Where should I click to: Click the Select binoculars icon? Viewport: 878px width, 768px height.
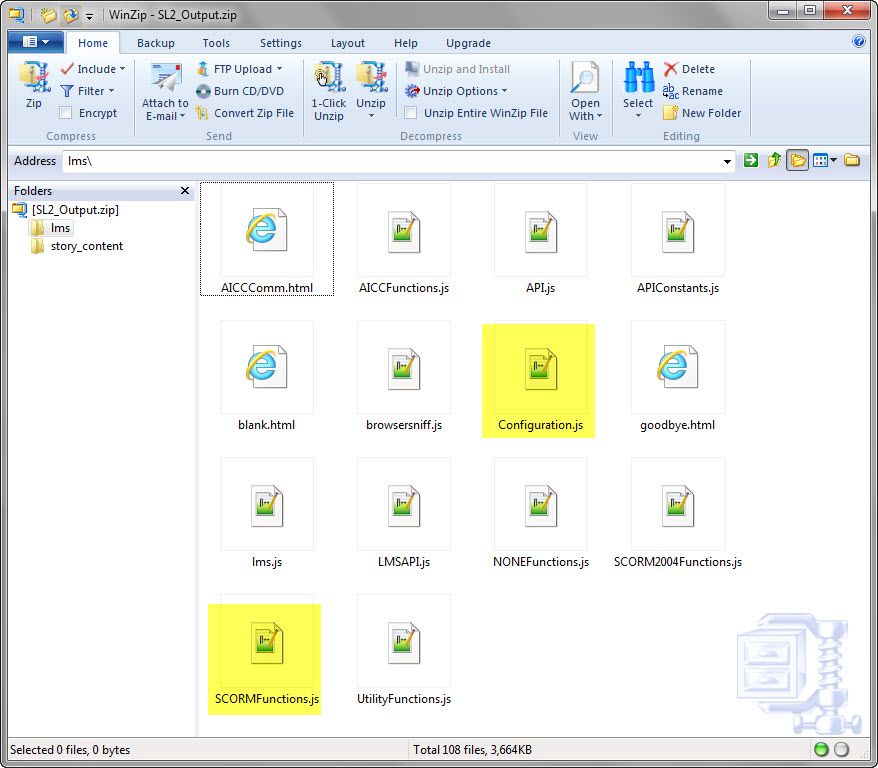click(x=638, y=90)
